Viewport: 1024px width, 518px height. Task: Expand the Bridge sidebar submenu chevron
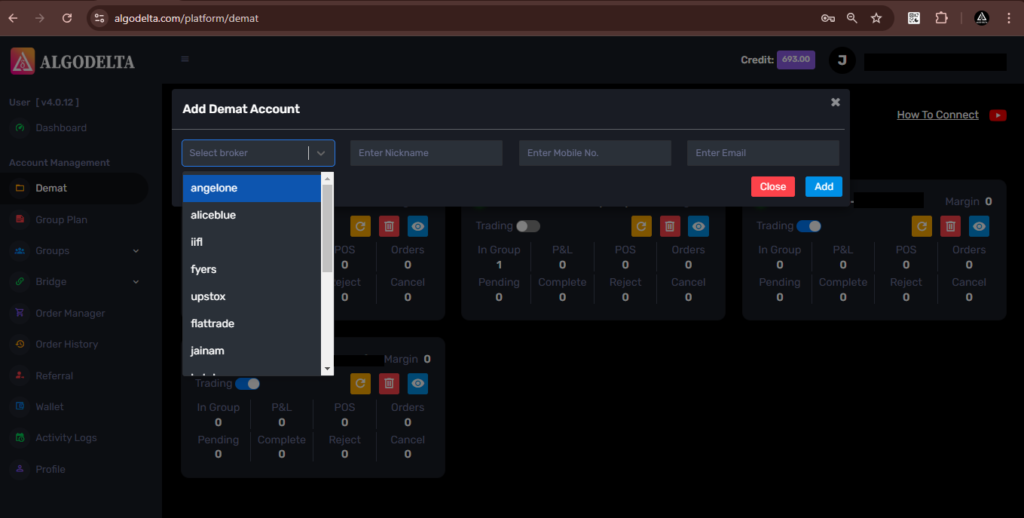pos(136,282)
